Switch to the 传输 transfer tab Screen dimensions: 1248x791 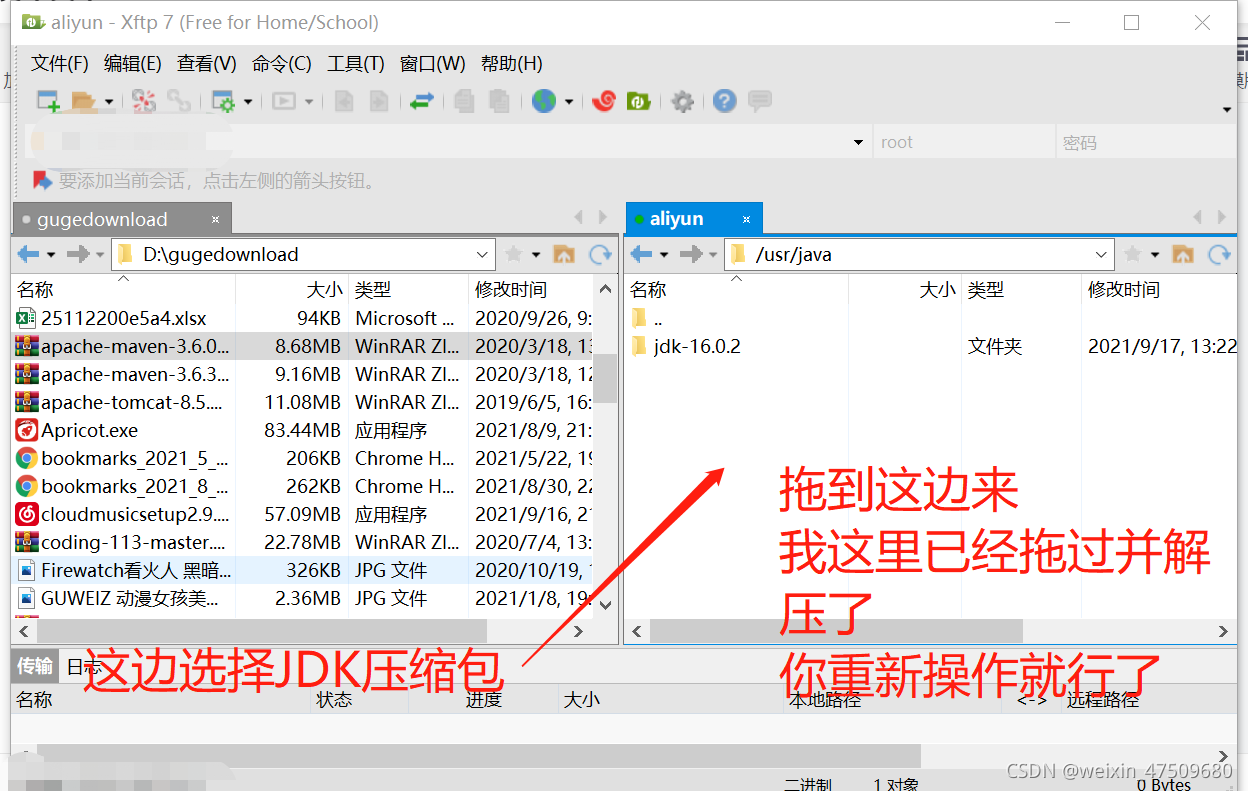tap(35, 666)
